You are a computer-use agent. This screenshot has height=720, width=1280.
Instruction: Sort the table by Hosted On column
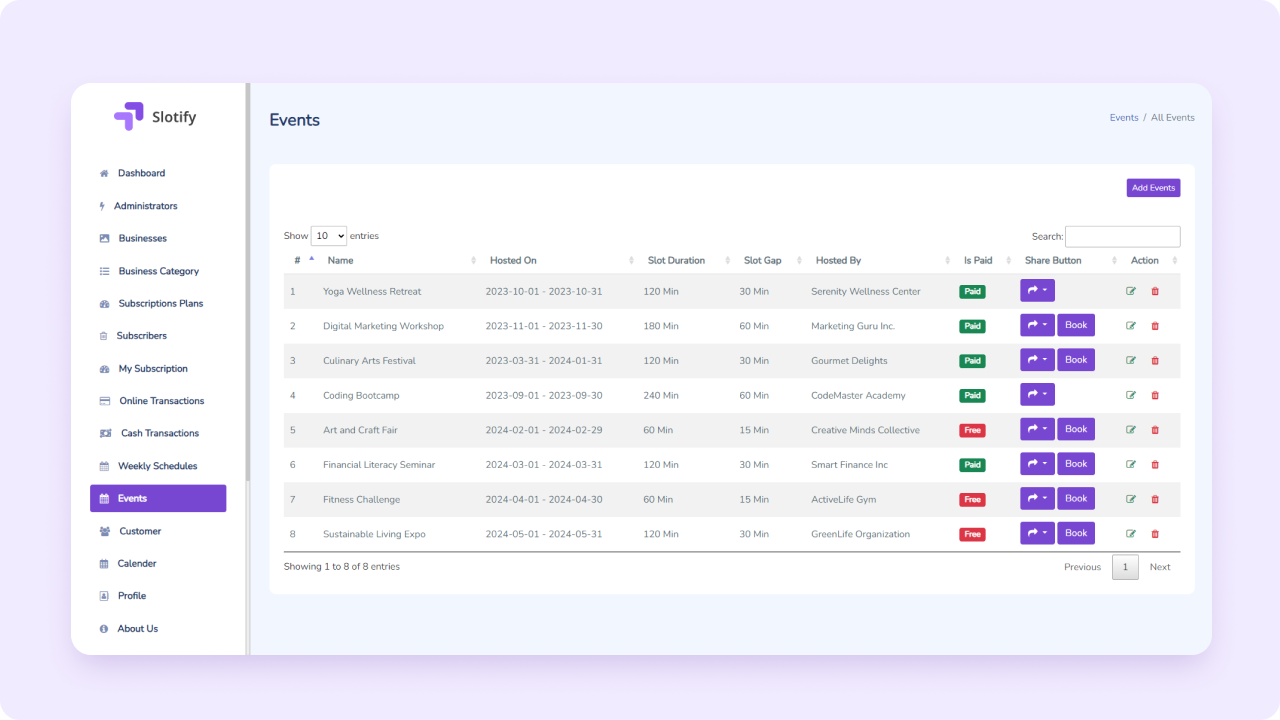point(560,261)
